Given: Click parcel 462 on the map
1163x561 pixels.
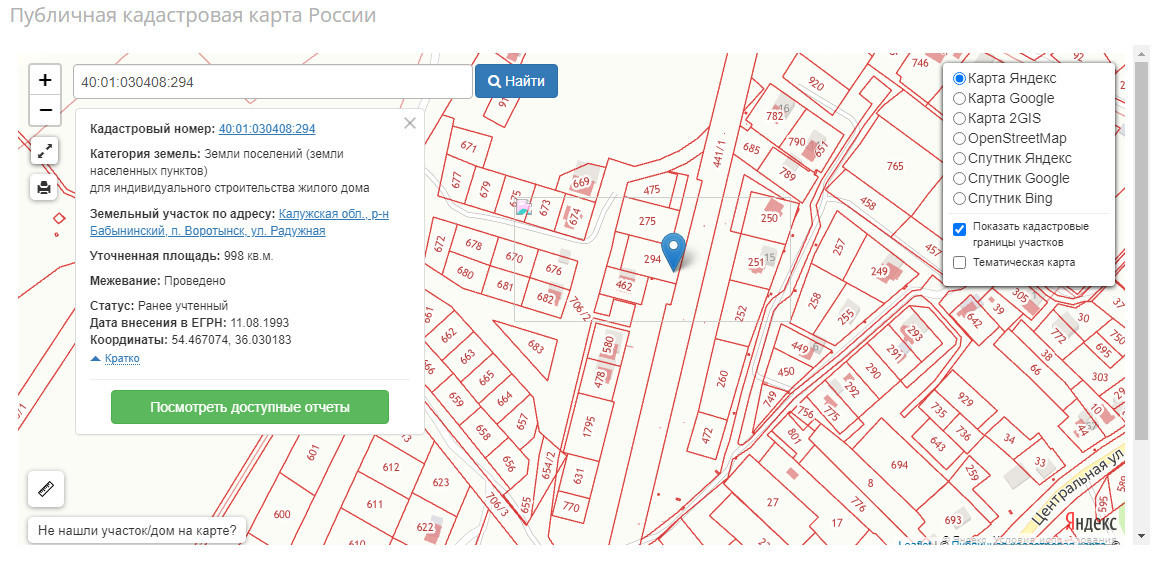Looking at the screenshot, I should pos(625,284).
